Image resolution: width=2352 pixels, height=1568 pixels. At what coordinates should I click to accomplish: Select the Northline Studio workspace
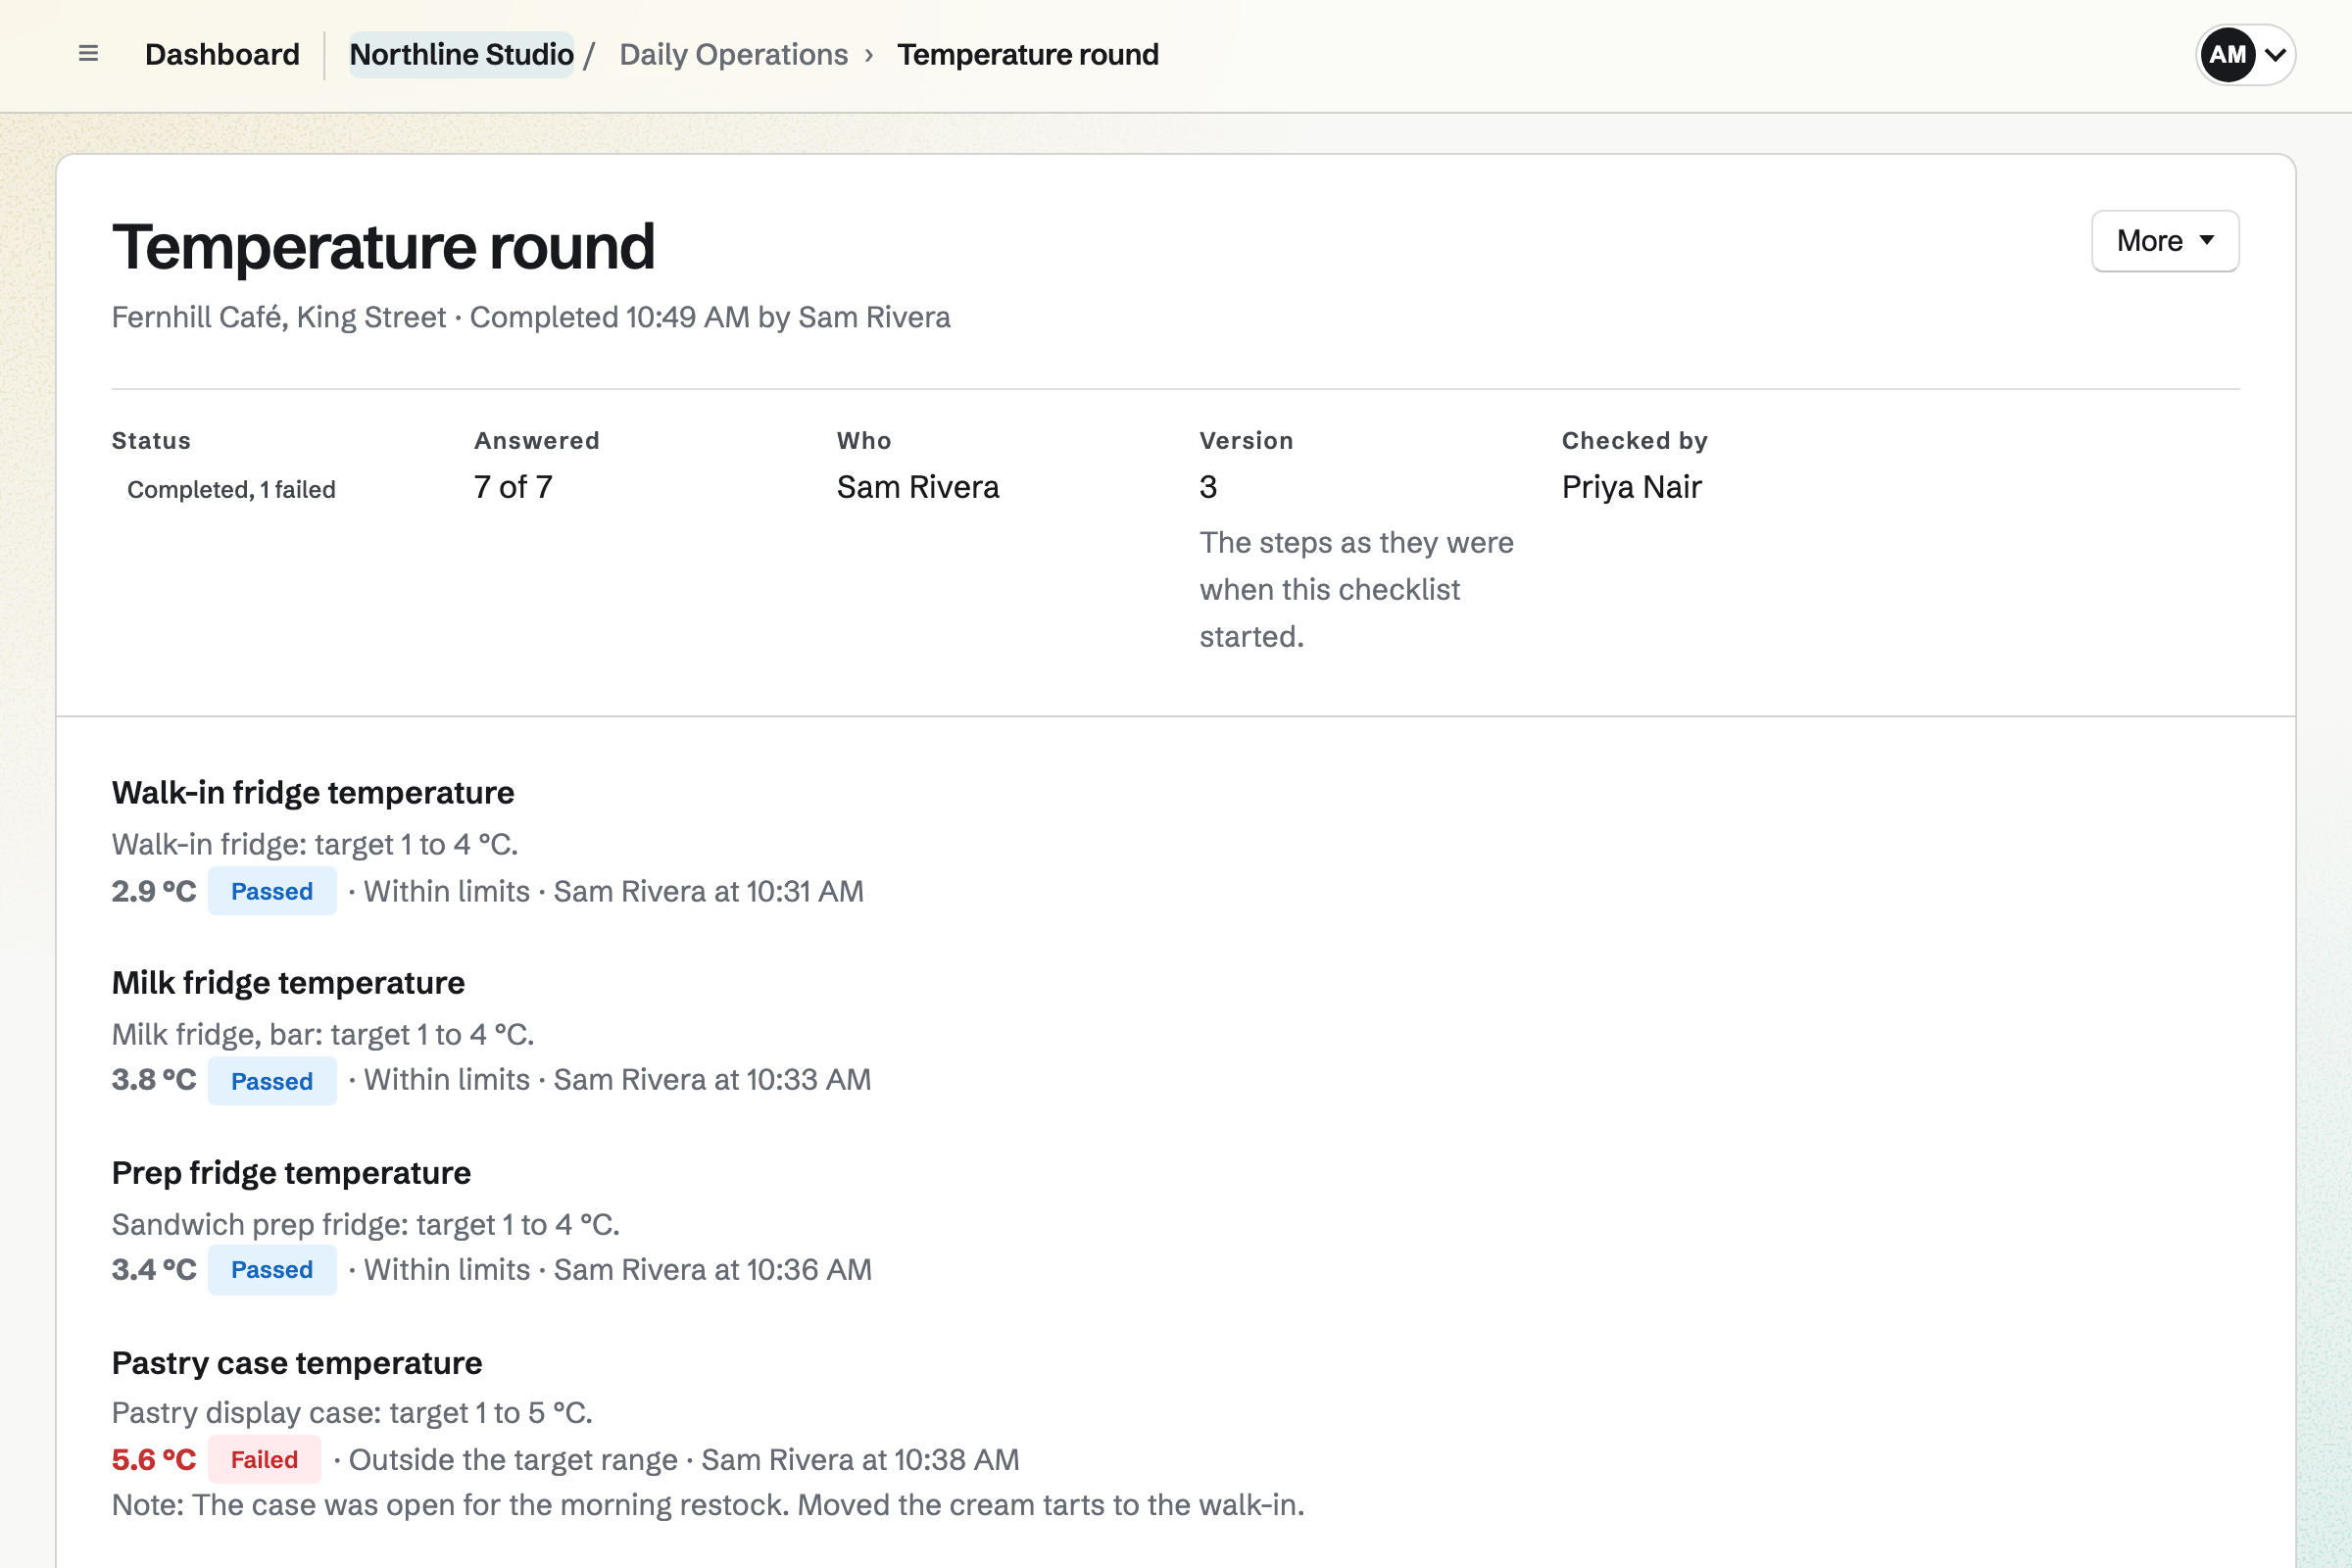click(x=461, y=55)
